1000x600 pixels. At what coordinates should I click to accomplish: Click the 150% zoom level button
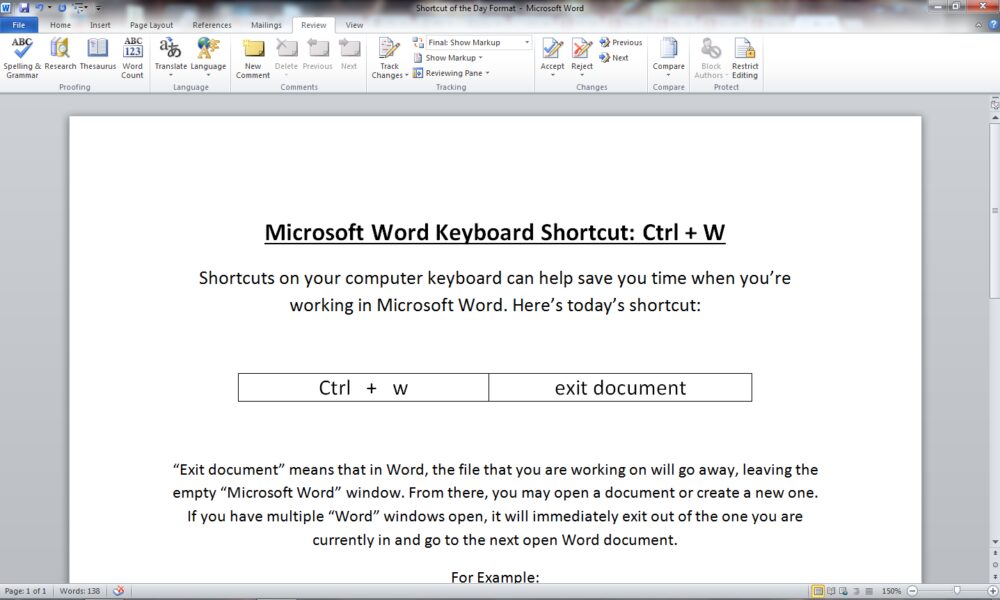click(x=891, y=591)
